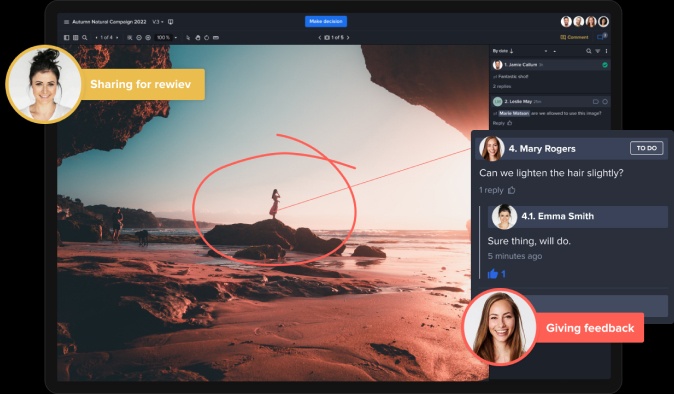Click the Make decision button

[x=326, y=21]
